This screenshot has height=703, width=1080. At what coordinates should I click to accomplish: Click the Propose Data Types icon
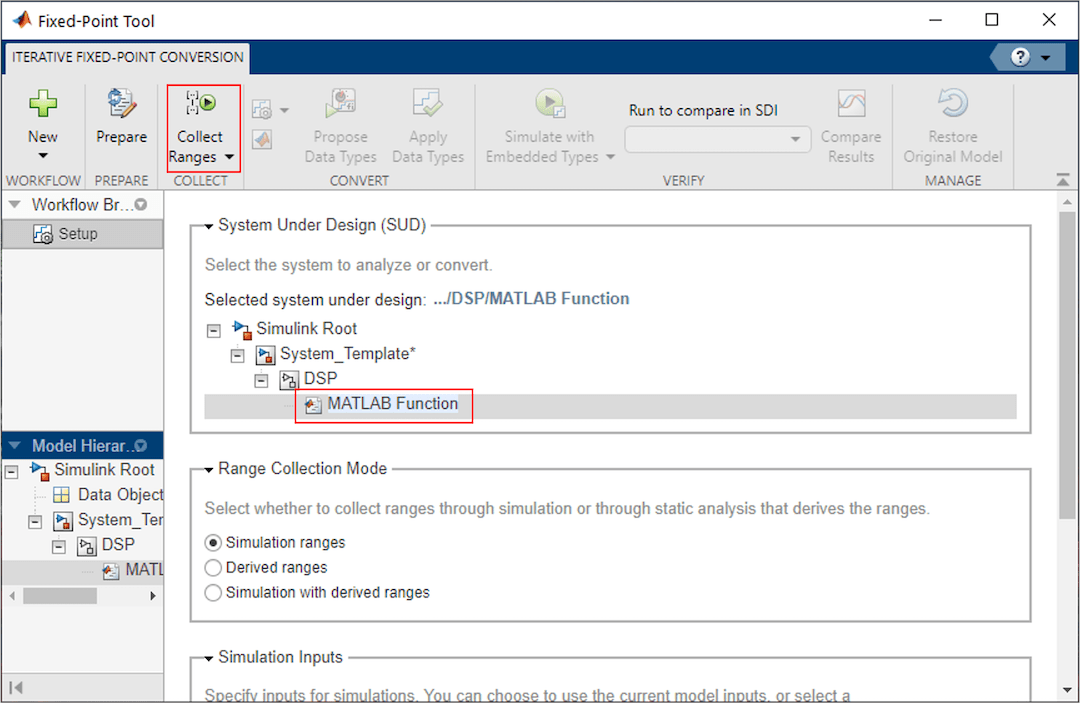[340, 105]
